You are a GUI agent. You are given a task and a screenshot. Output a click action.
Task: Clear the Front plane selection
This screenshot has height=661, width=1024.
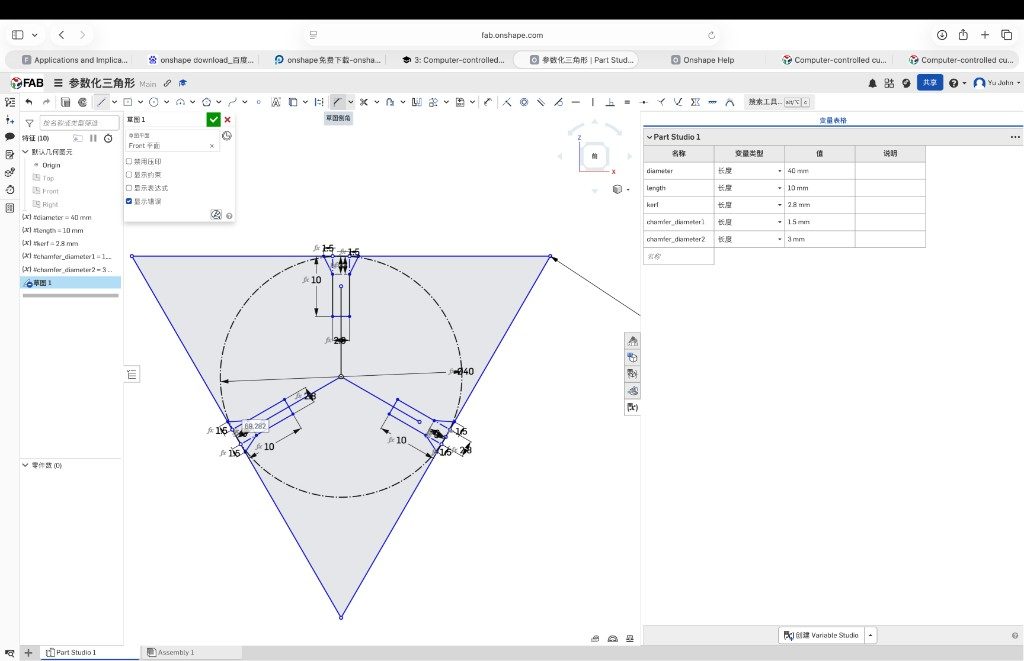click(x=212, y=146)
